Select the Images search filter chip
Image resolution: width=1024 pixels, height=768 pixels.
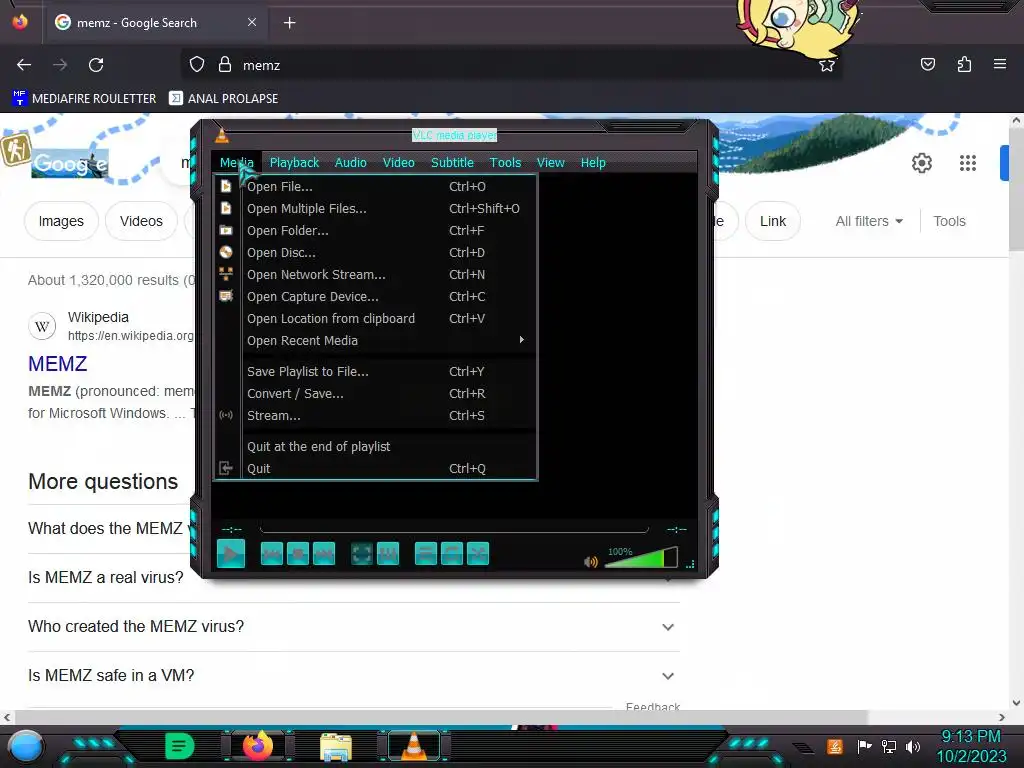61,221
